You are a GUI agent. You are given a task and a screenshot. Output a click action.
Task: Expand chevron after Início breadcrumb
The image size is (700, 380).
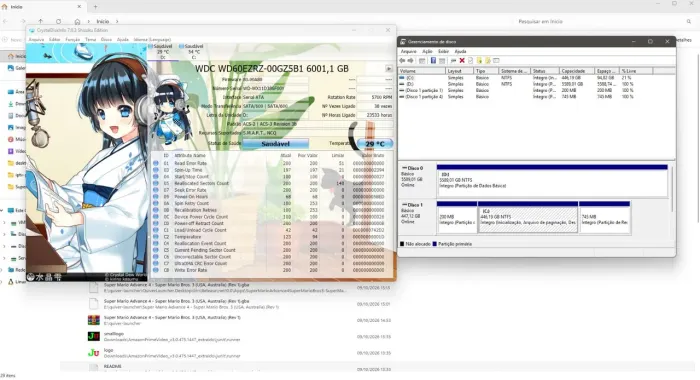pyautogui.click(x=117, y=21)
